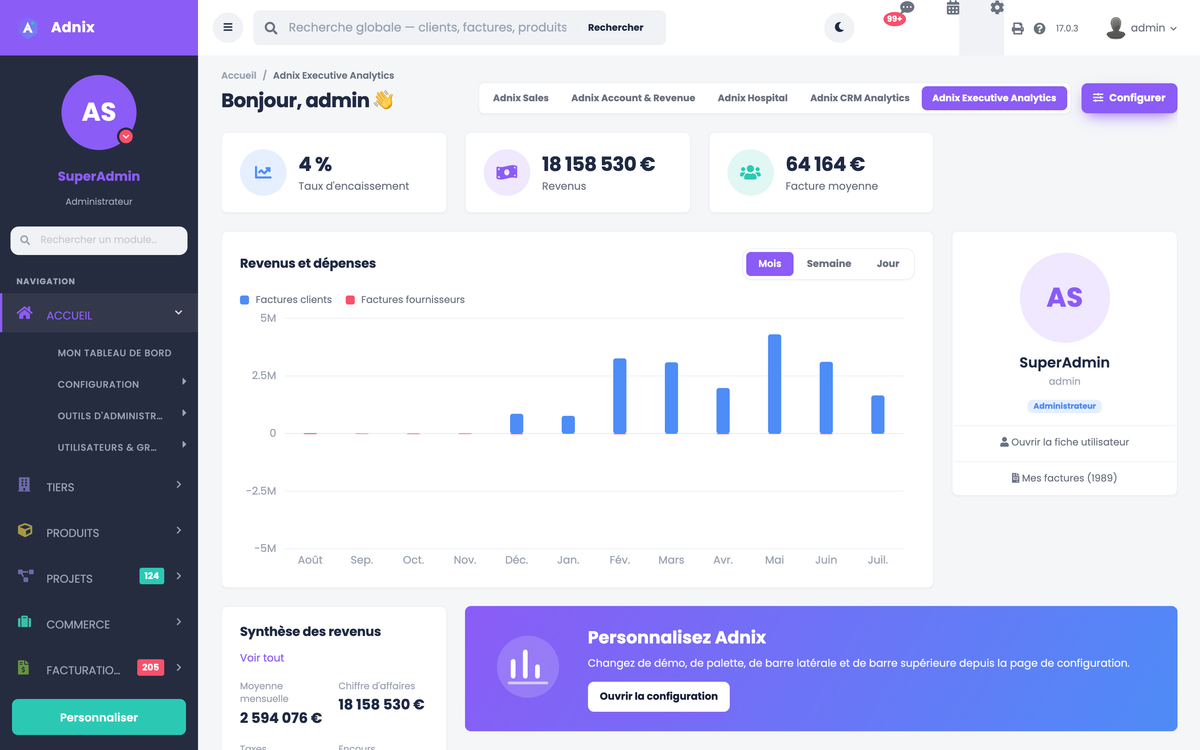
Task: Click the 124 badge on Projets
Action: click(x=152, y=576)
